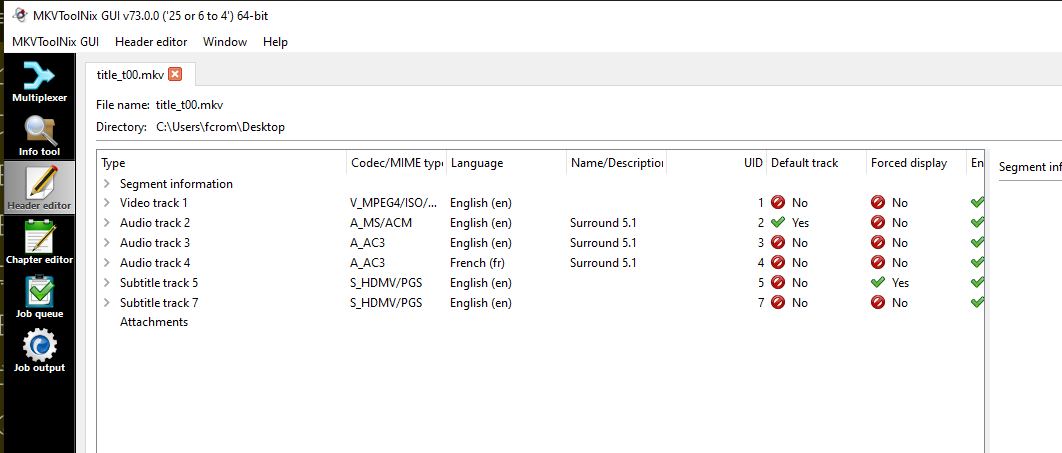Open the MKVToolNix GUI menu

click(x=56, y=42)
